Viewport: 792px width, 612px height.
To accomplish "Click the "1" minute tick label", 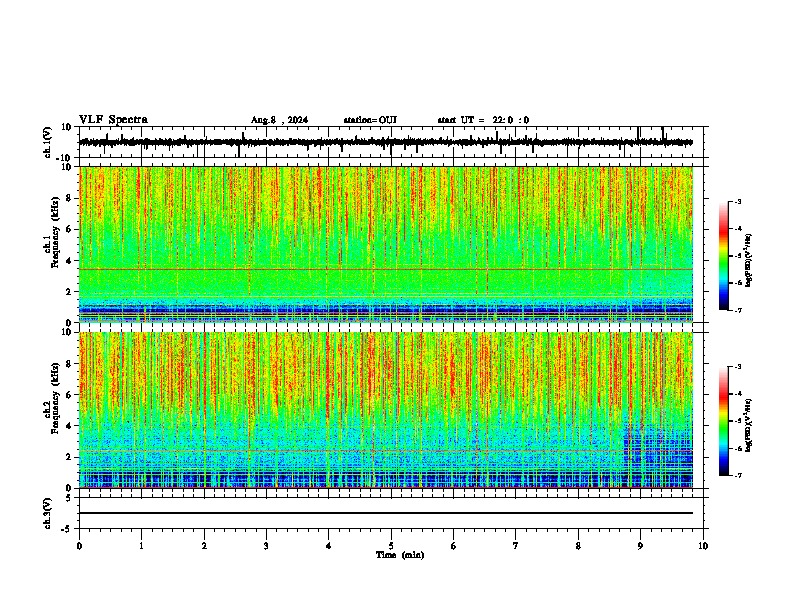I will click(x=141, y=546).
